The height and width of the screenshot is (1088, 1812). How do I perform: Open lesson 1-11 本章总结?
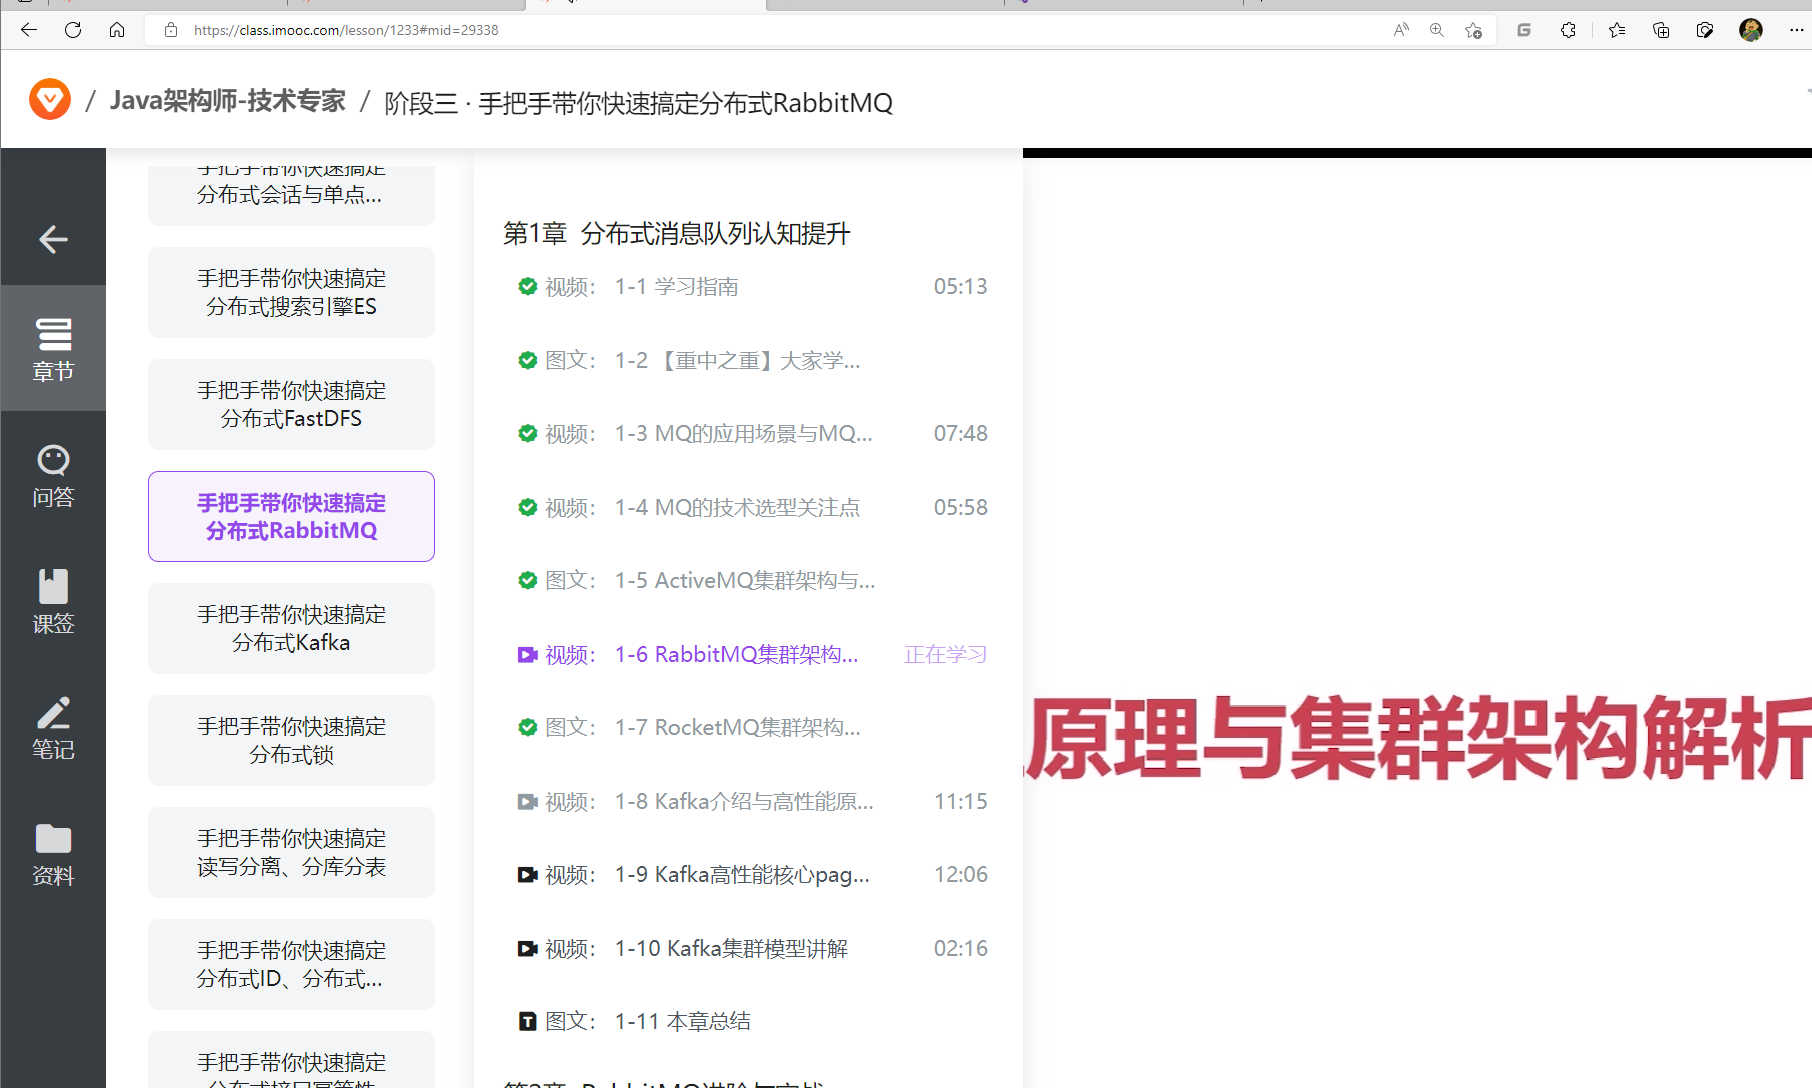pos(683,1020)
